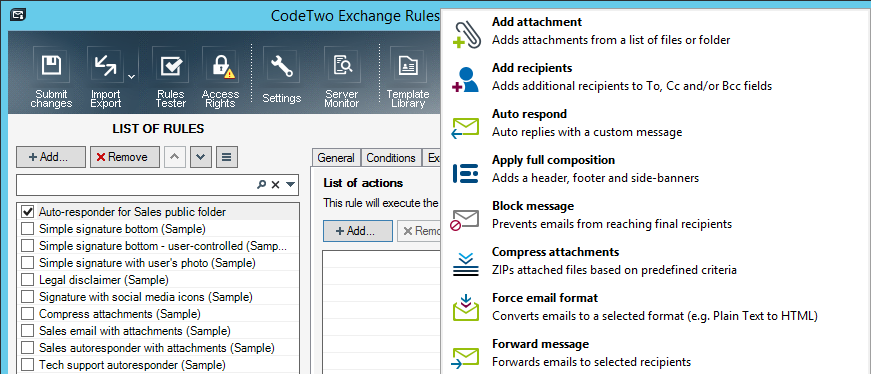Add a new rule to the list
Screen dimensions: 871x374
point(51,157)
